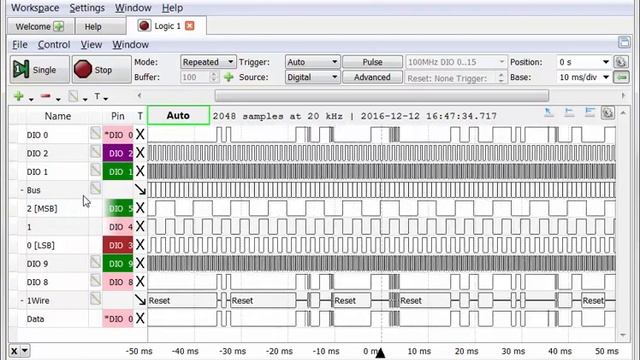Collapse the 1Wire group
Screen dimensions: 640x360
pos(22,301)
